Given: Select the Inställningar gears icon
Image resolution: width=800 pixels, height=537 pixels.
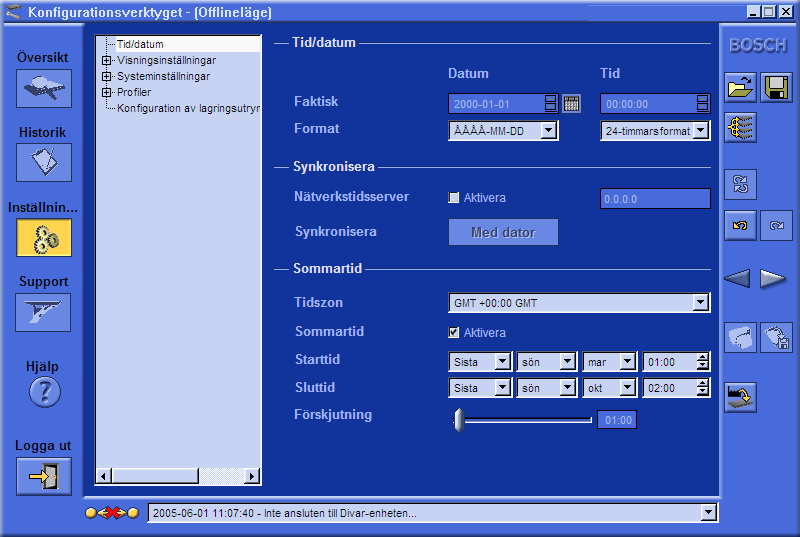Looking at the screenshot, I should [x=44, y=238].
